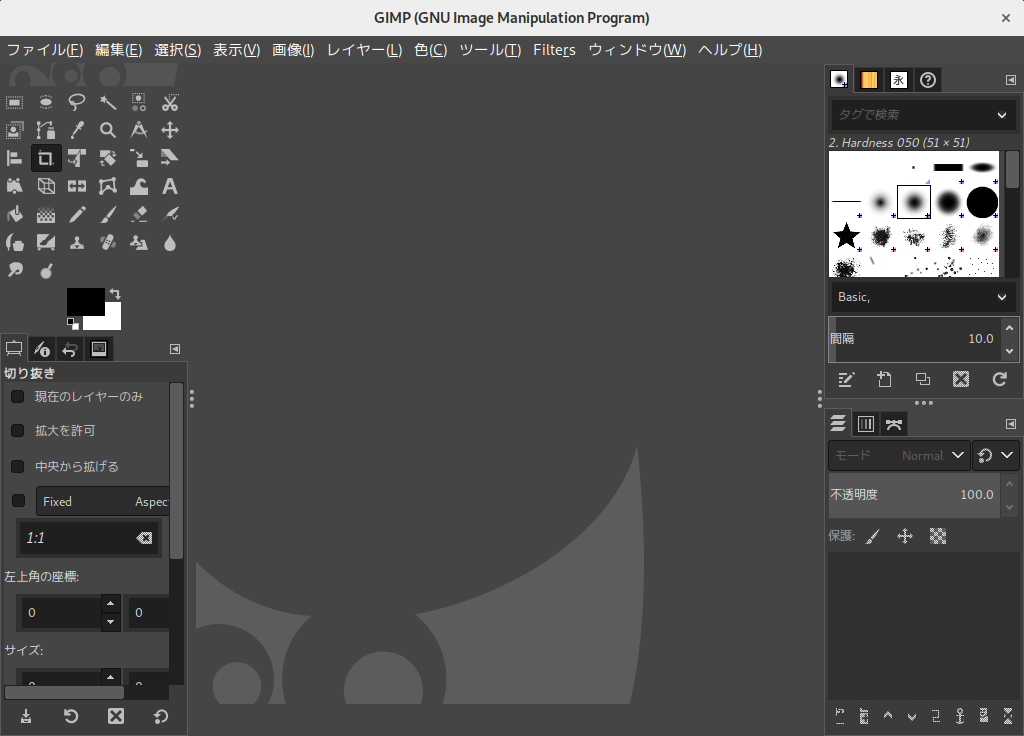Select the Text tool
The height and width of the screenshot is (736, 1024).
point(170,187)
